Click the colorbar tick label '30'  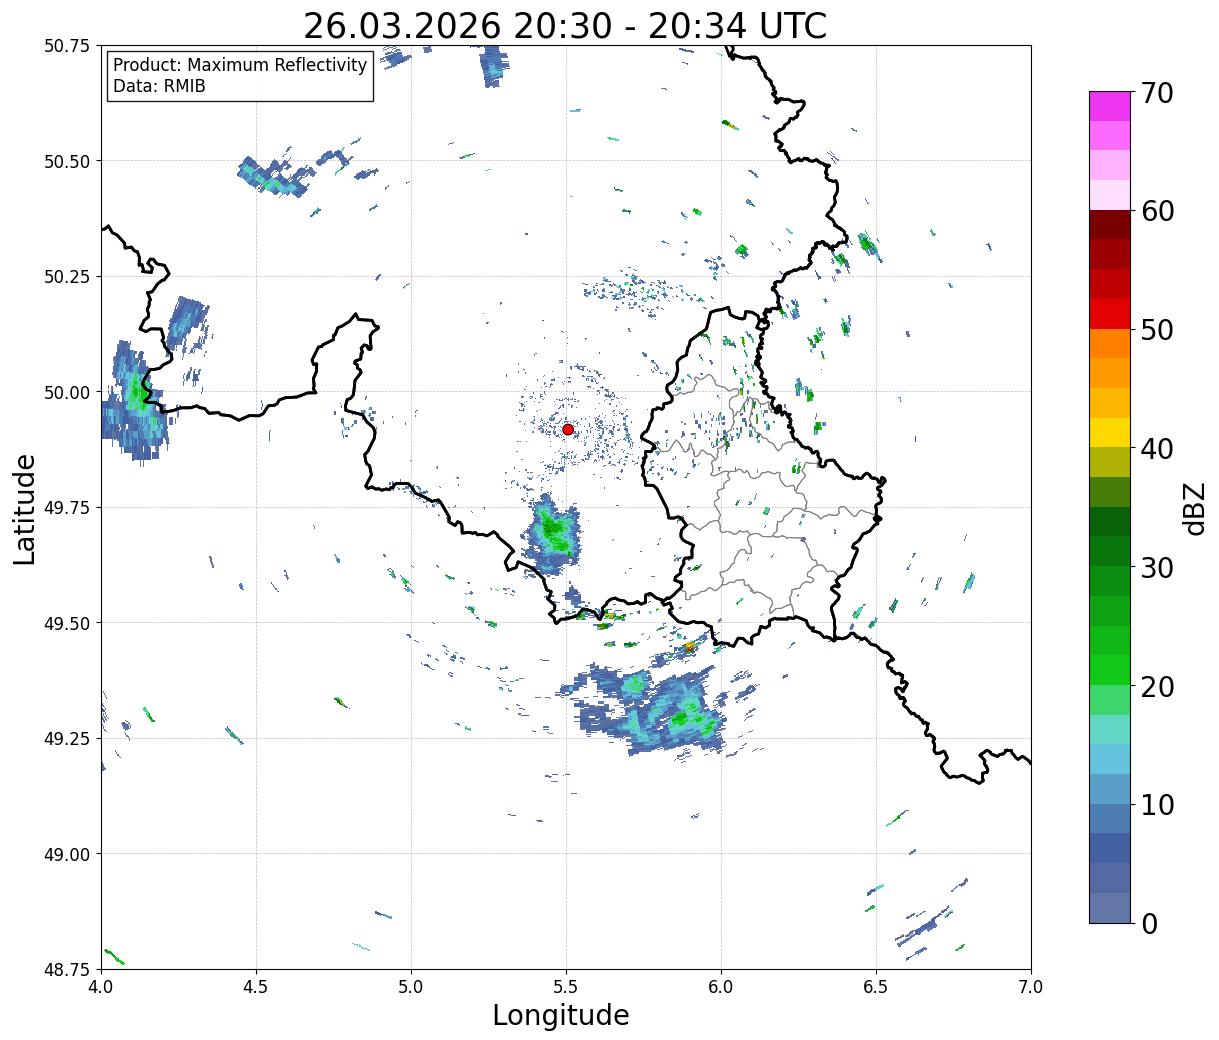[x=1157, y=567]
